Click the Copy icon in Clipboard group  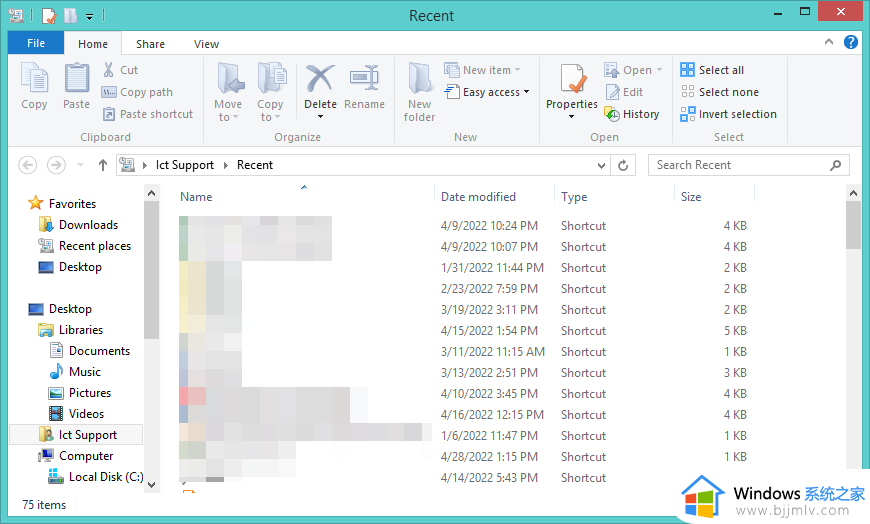pyautogui.click(x=34, y=78)
